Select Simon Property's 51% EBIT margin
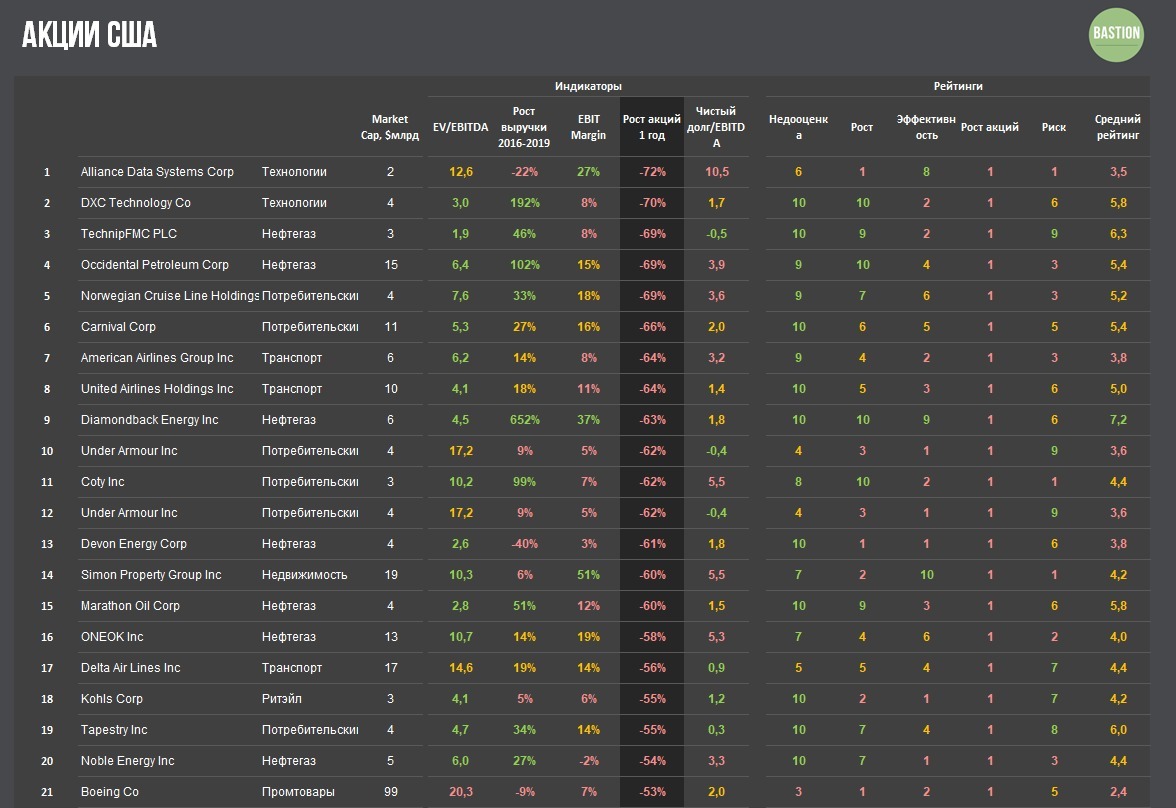 click(x=588, y=575)
